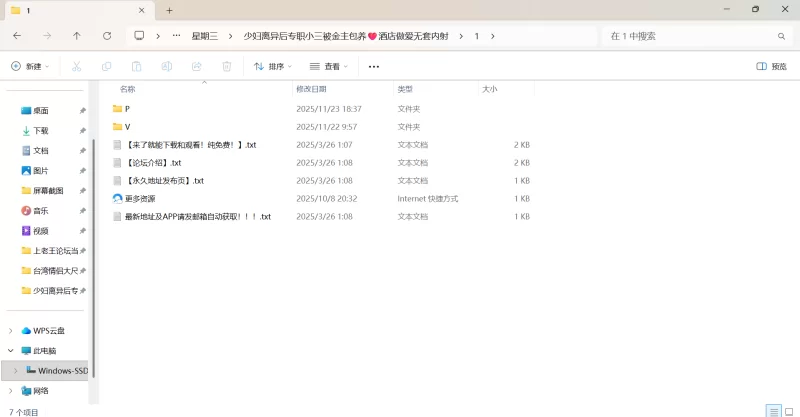
Task: Open the more options ellipsis menu
Action: (374, 67)
